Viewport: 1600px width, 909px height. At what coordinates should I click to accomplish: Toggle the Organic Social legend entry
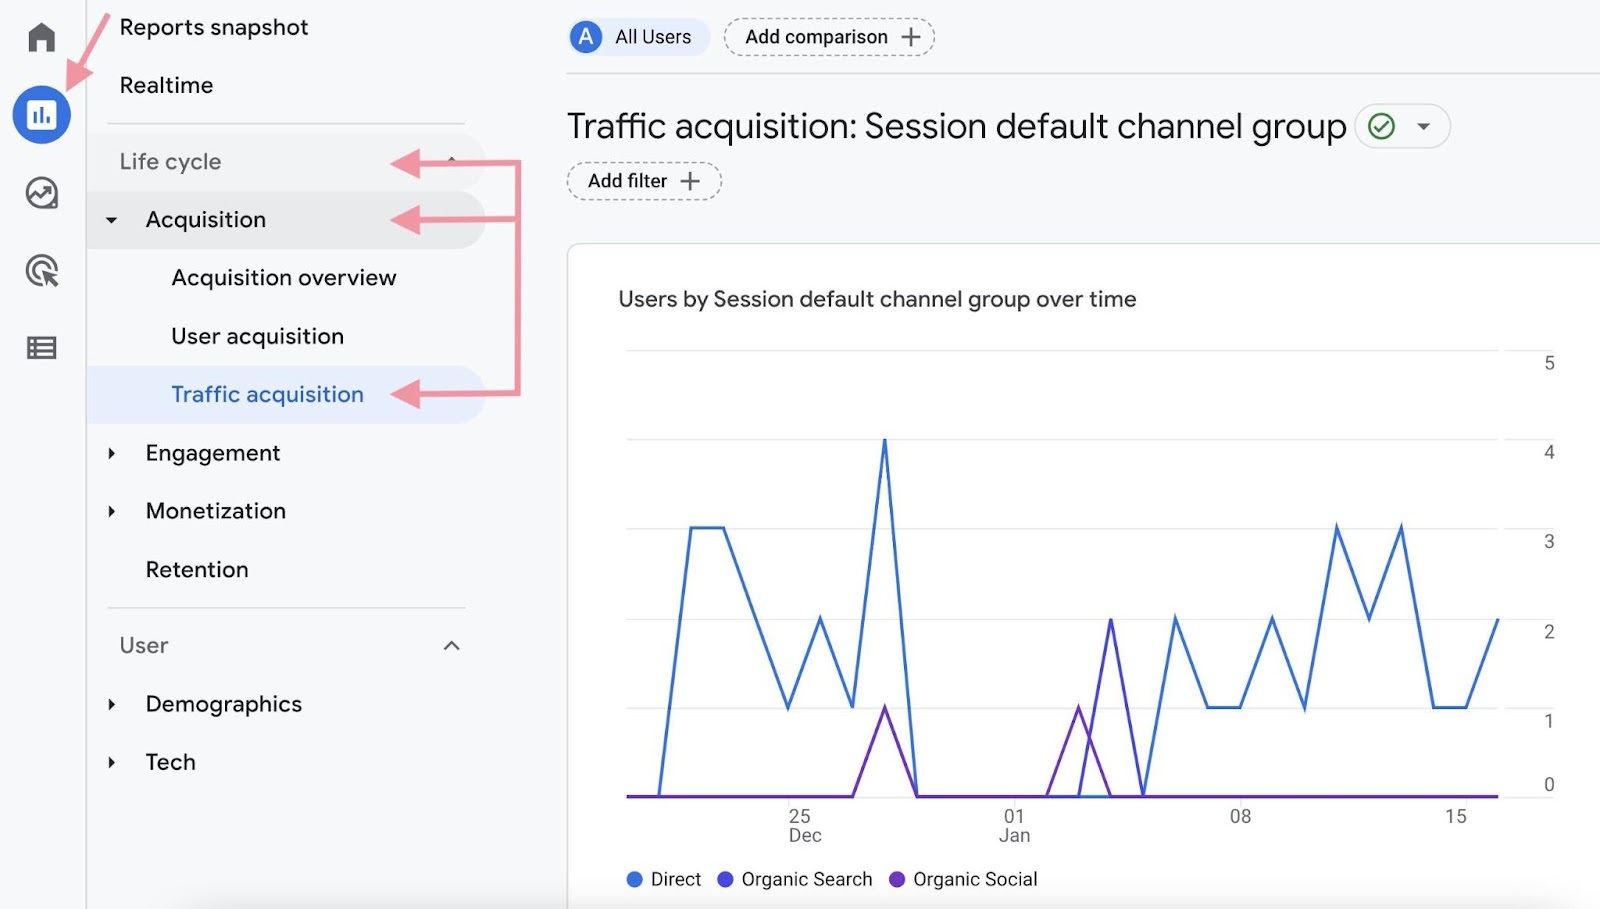[x=963, y=879]
